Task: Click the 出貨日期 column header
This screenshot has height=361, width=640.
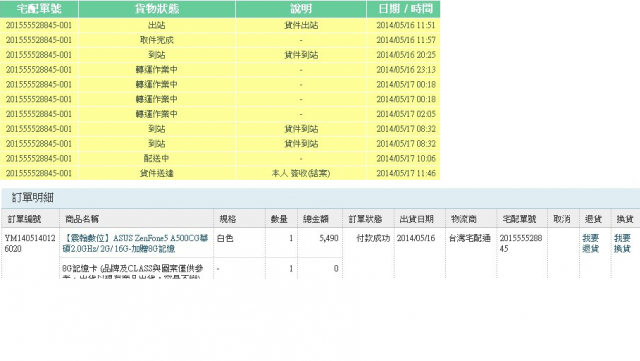Action: click(x=417, y=219)
